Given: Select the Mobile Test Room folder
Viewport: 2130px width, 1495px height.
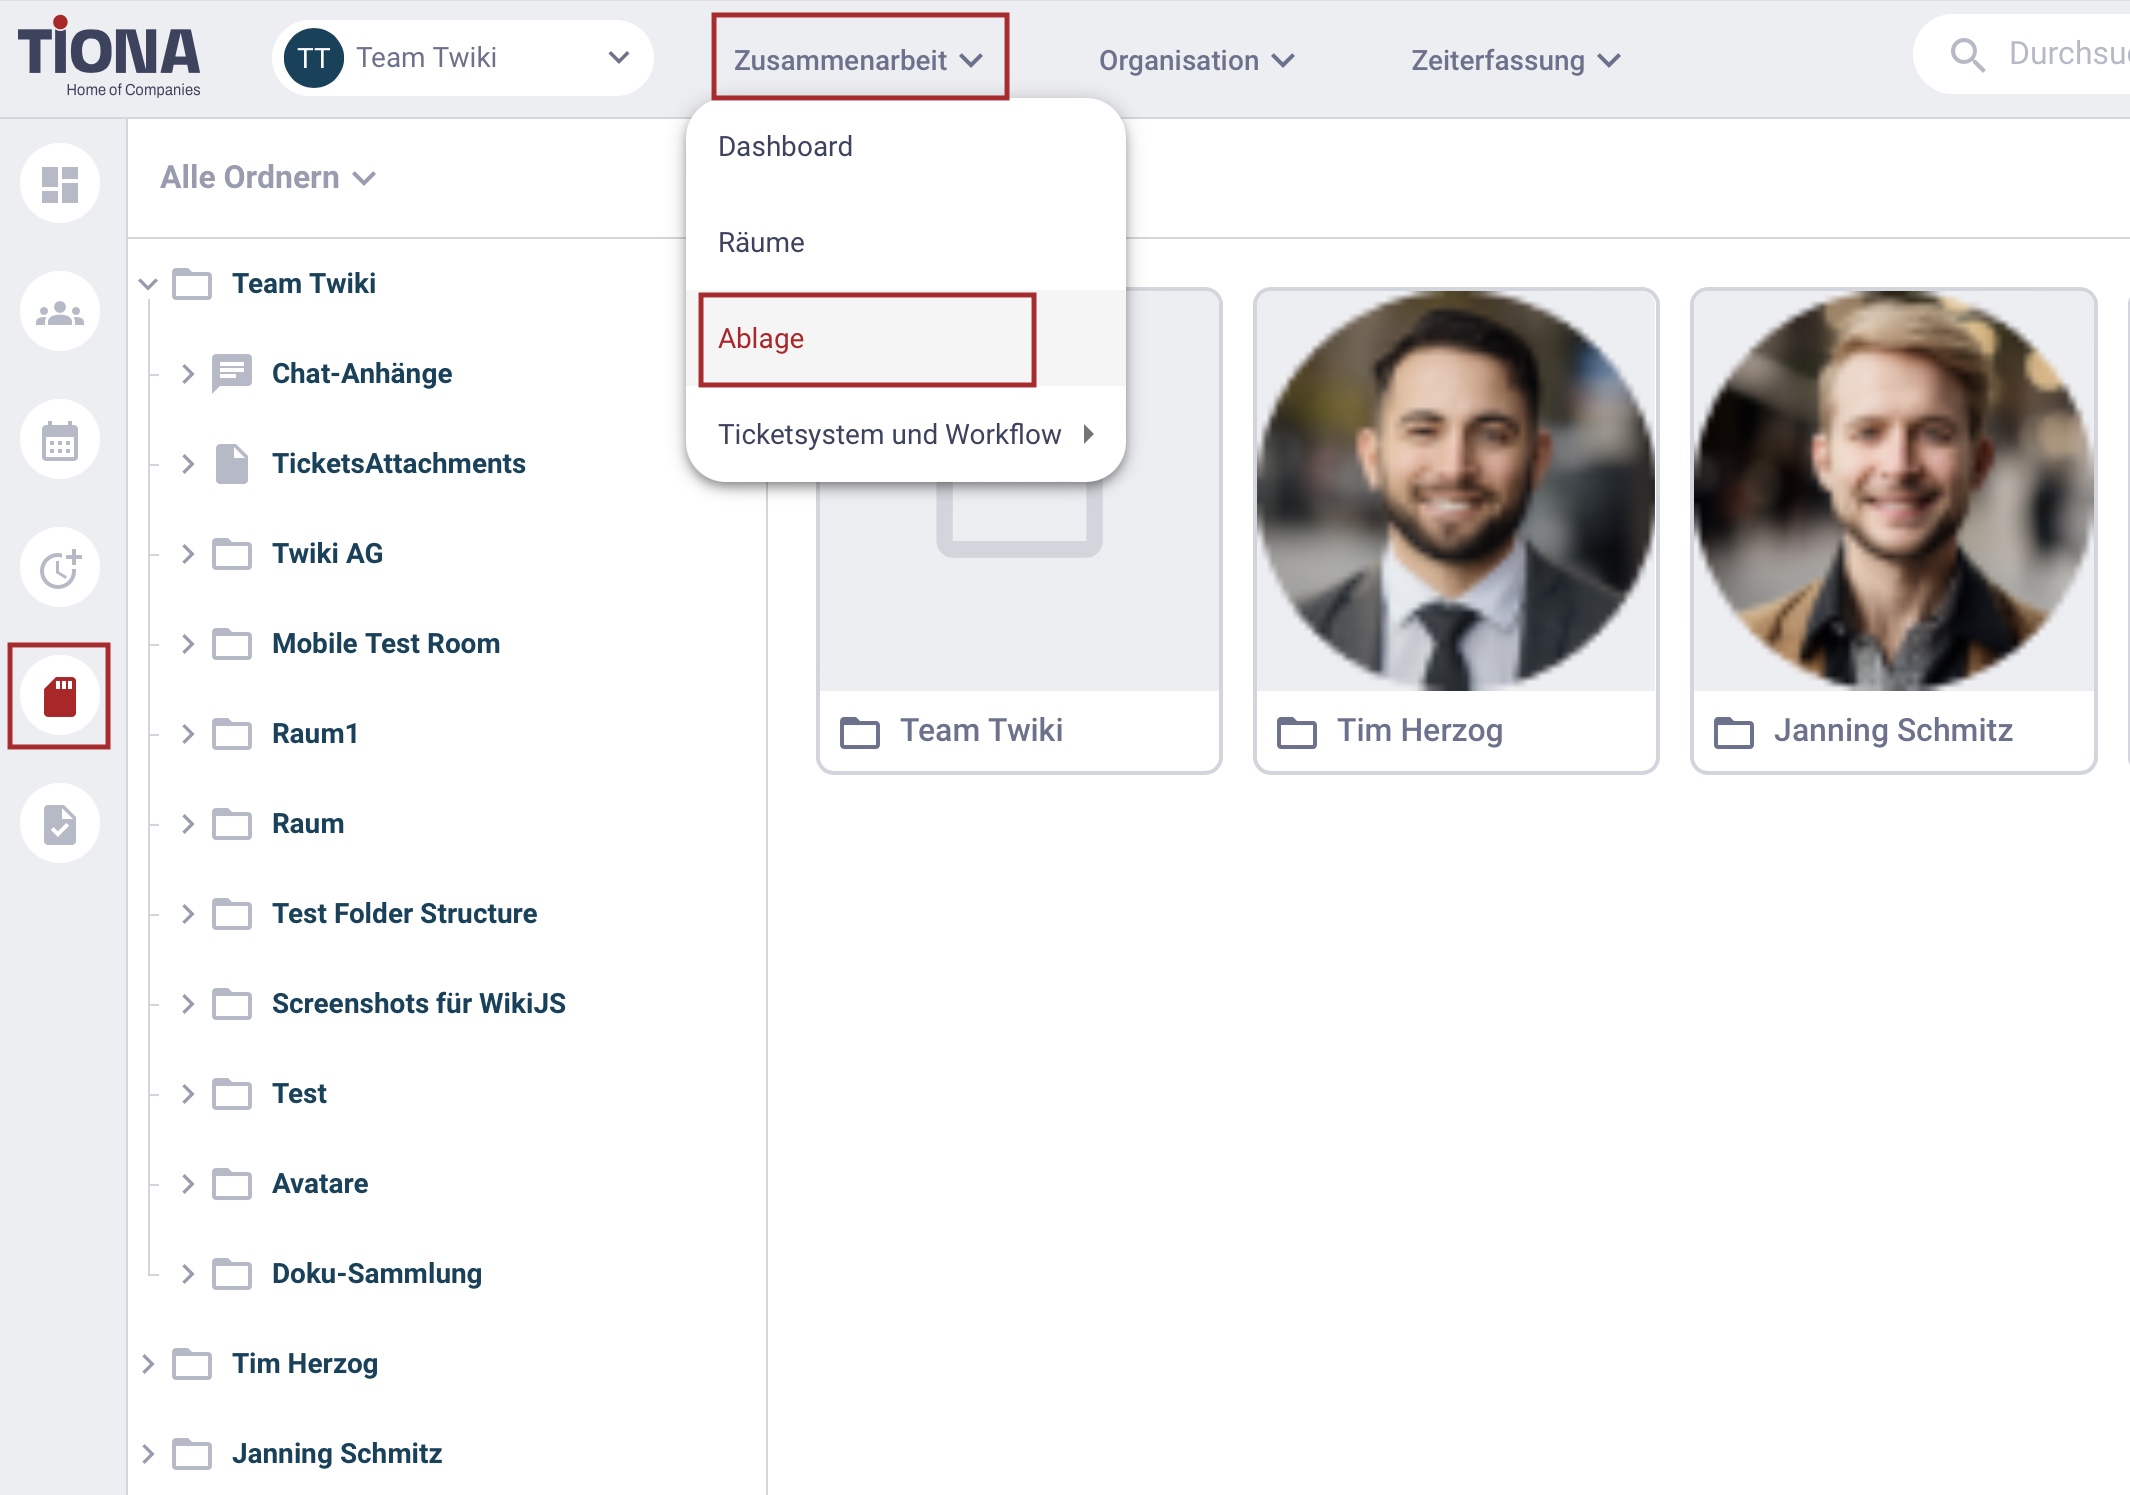Looking at the screenshot, I should 386,644.
